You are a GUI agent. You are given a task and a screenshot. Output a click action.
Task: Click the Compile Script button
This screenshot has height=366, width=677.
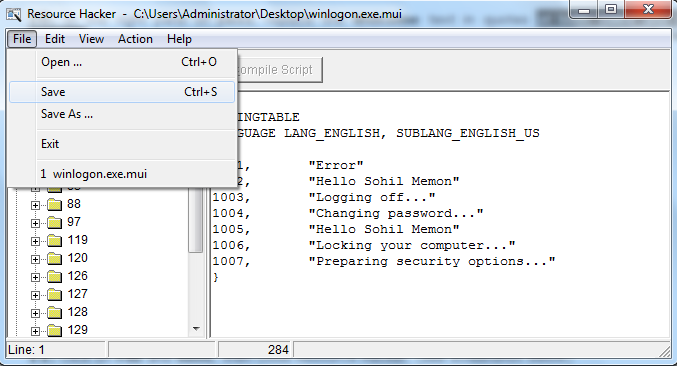(x=279, y=69)
